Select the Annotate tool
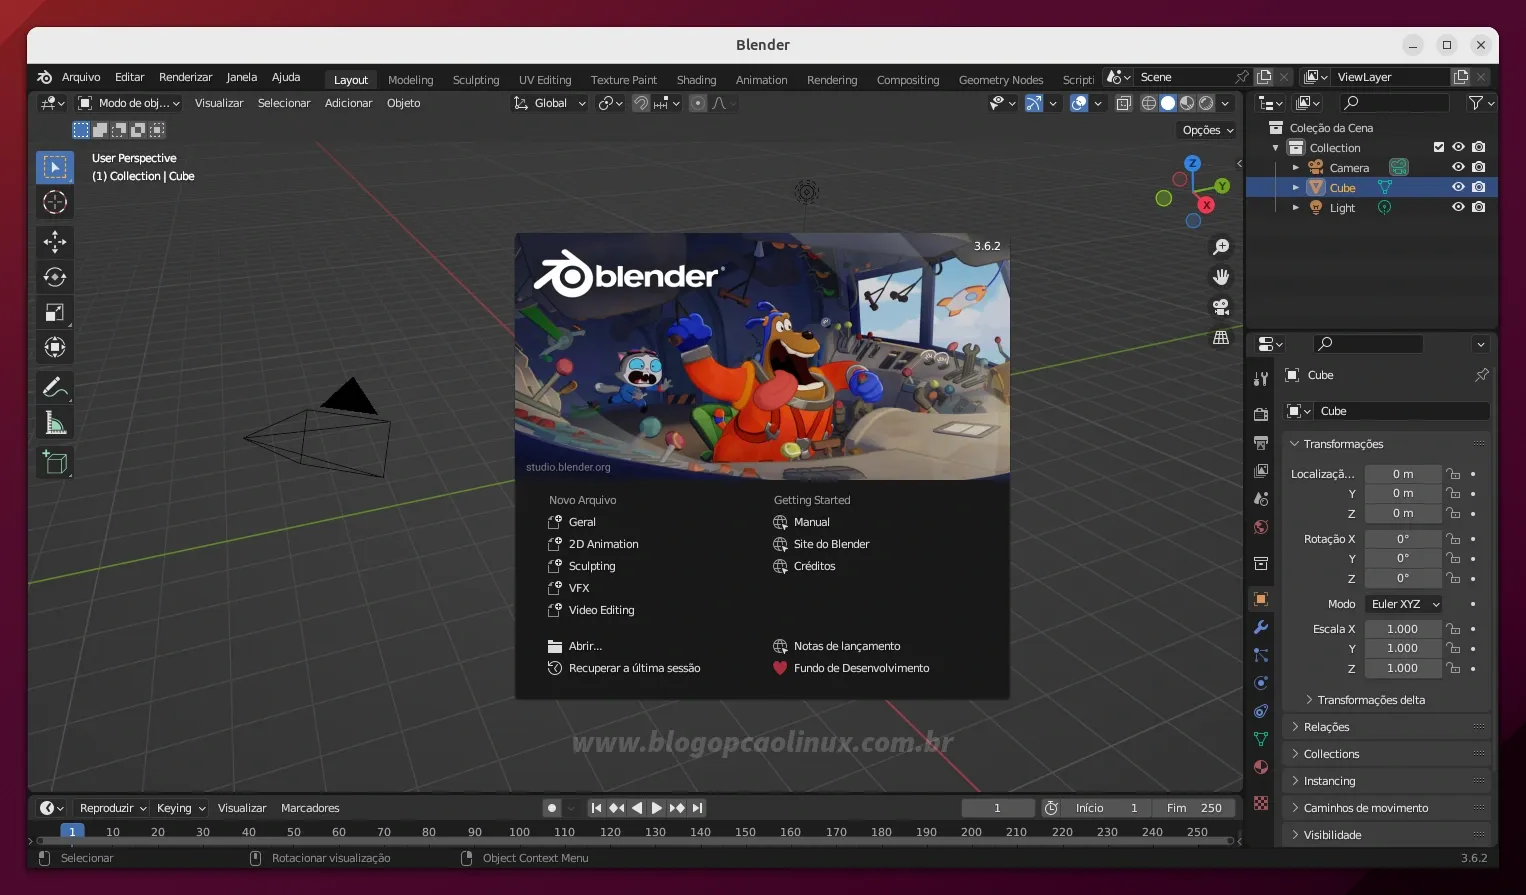 (55, 387)
